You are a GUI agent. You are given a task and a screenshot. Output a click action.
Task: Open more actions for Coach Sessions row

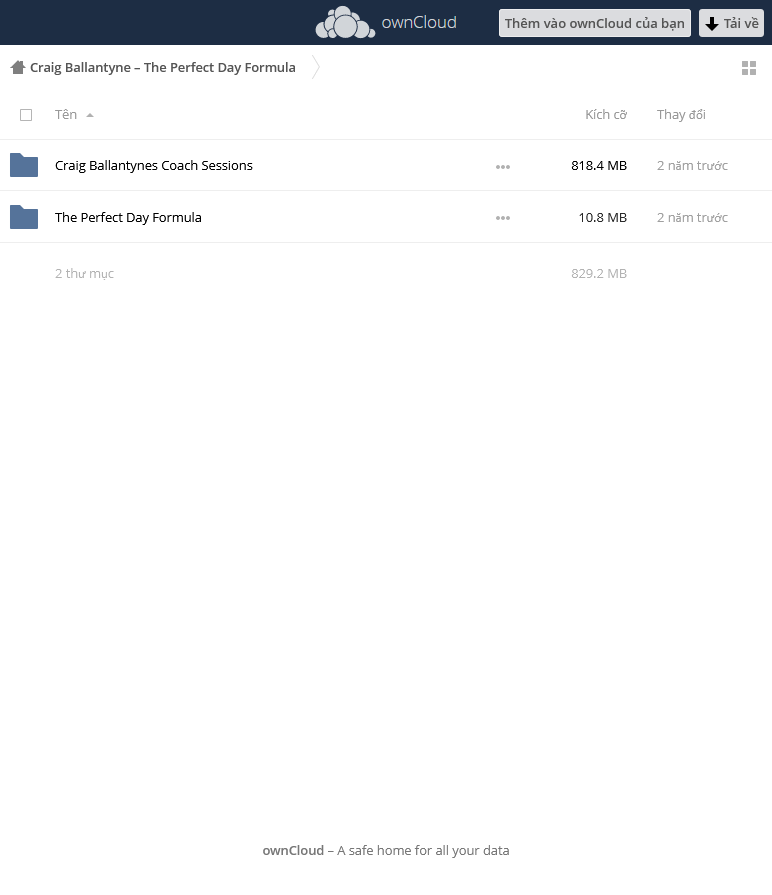coord(503,167)
